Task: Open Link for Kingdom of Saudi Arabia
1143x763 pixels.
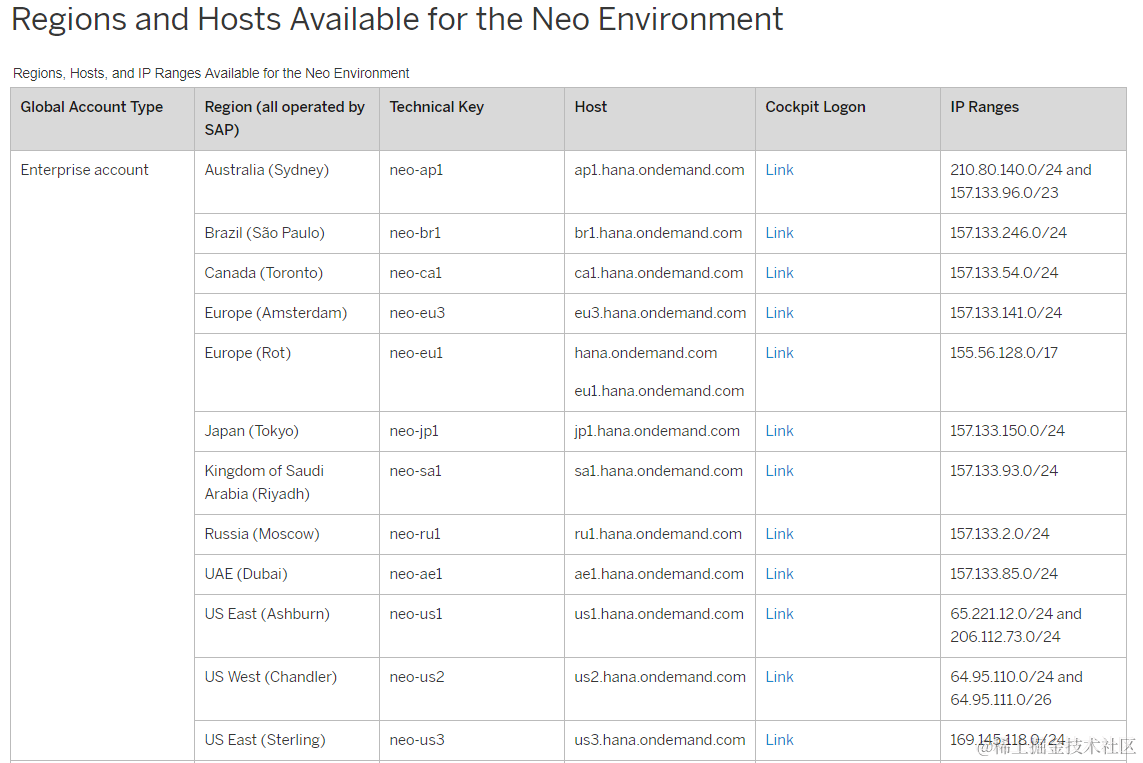Action: [779, 471]
